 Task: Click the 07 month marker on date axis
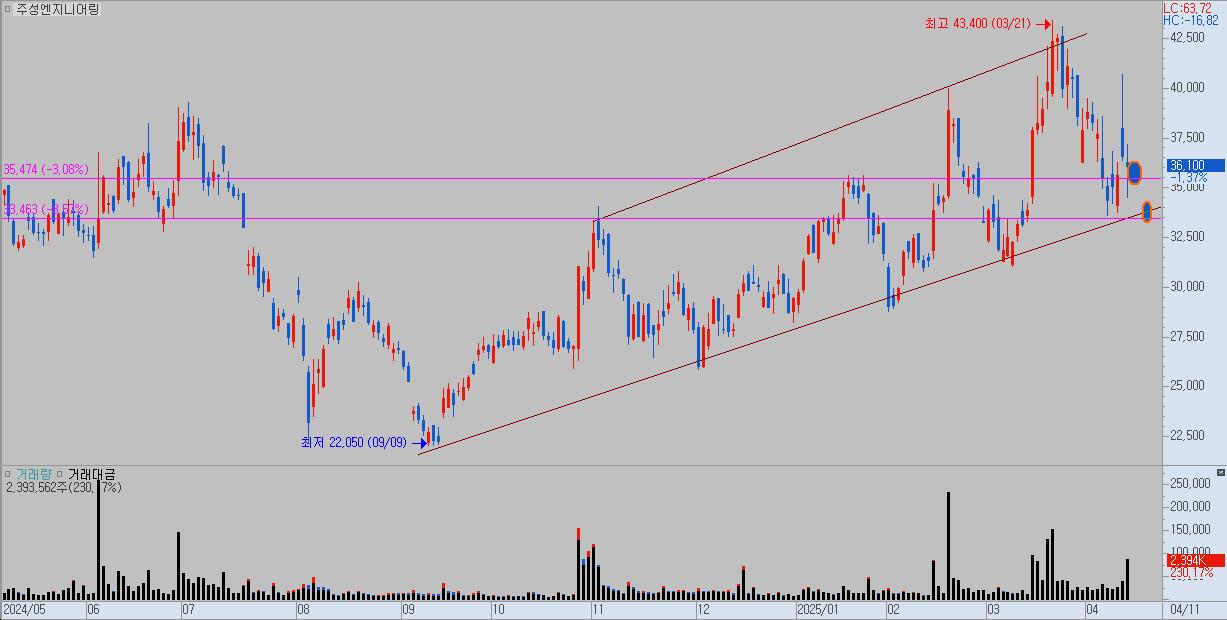pos(188,609)
